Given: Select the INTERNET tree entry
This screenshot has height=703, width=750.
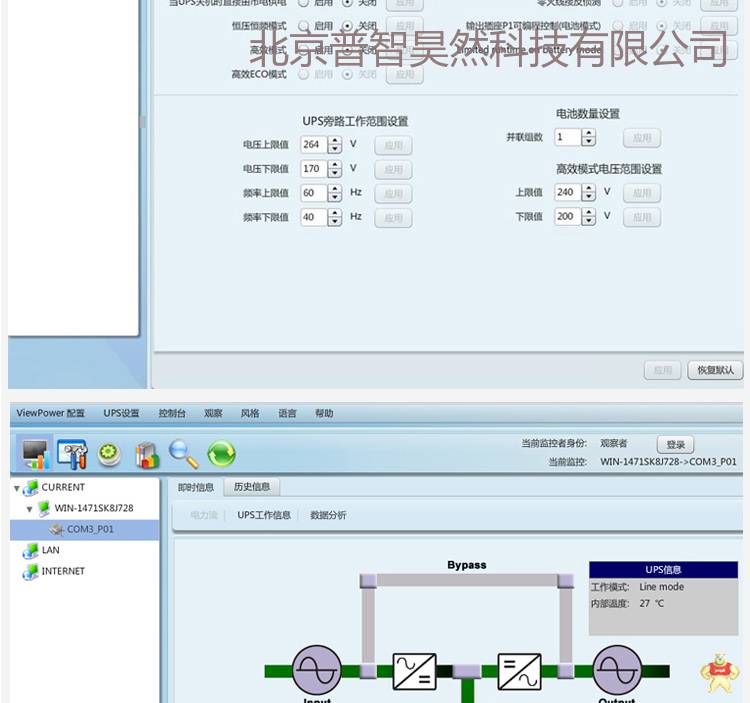Looking at the screenshot, I should coord(63,571).
